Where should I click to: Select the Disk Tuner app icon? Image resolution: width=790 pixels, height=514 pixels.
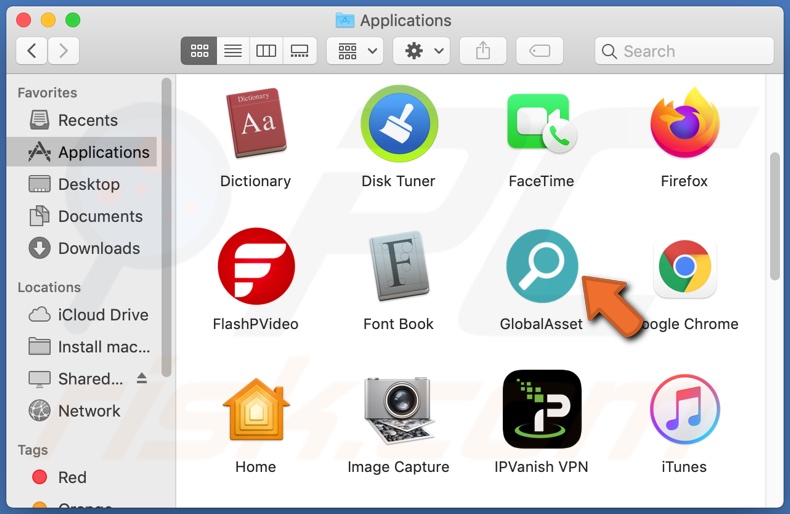[399, 123]
